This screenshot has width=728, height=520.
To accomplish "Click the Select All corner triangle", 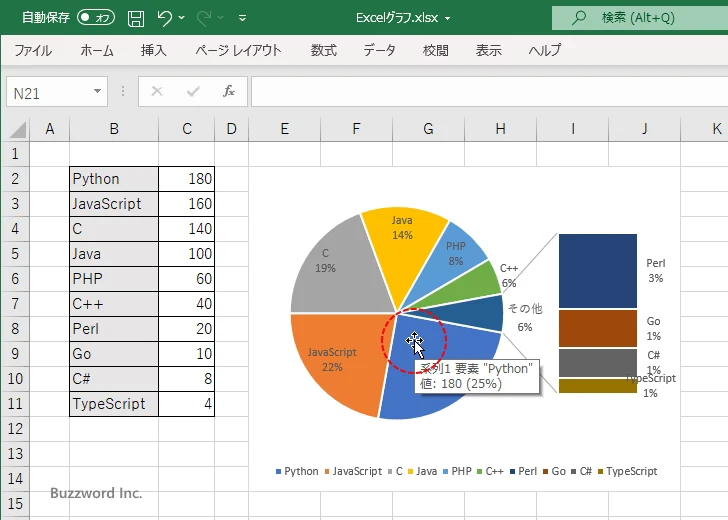I will (15, 129).
